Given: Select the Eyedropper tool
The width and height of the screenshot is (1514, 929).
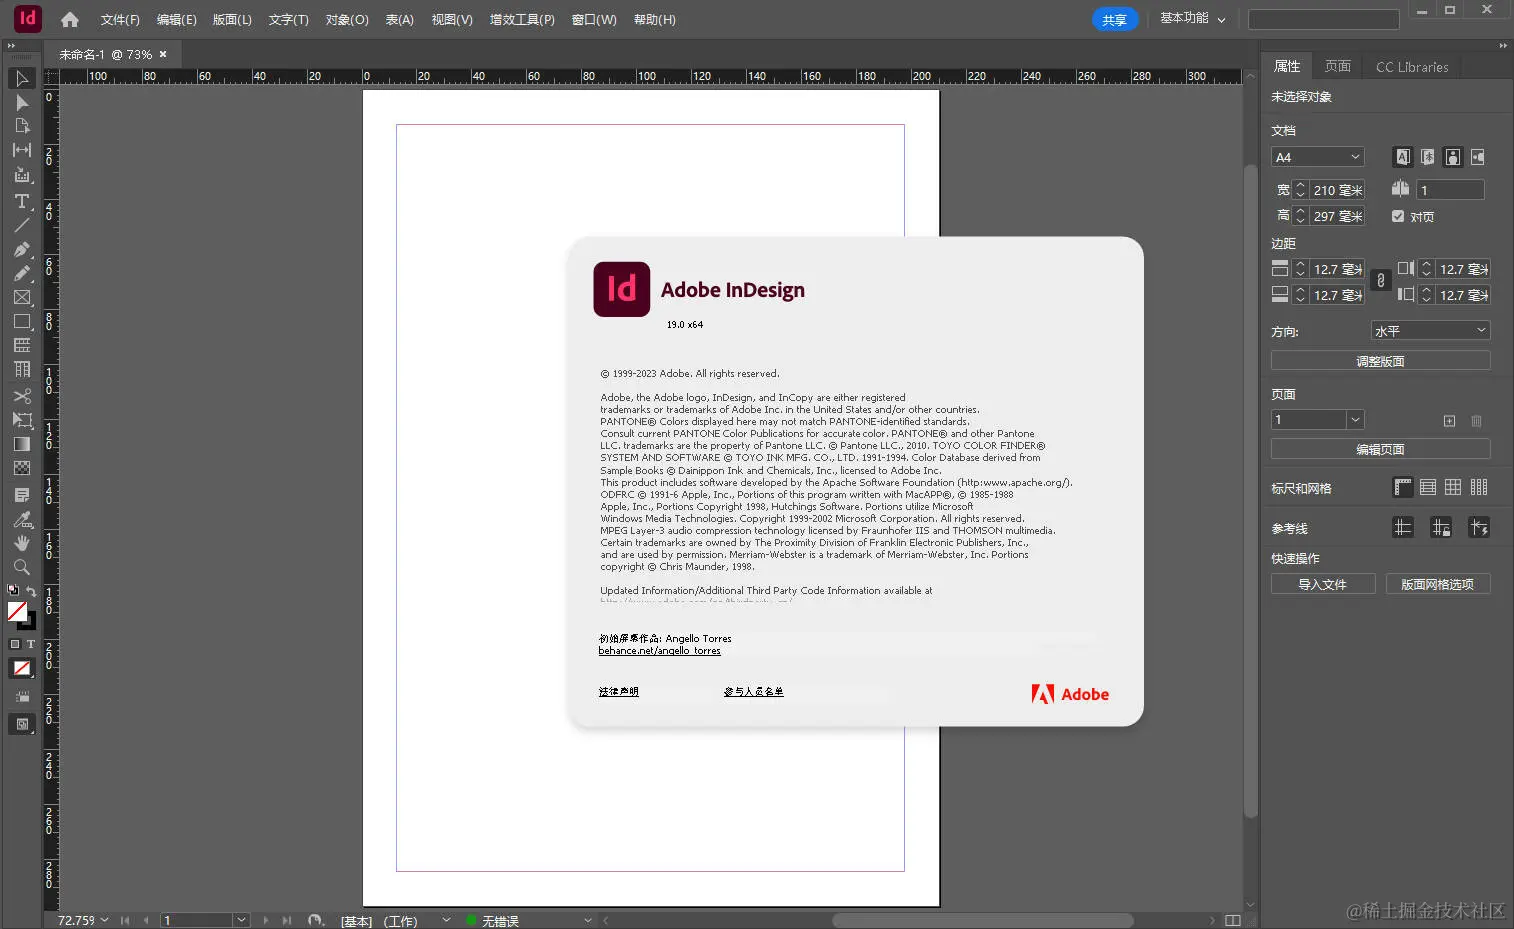Looking at the screenshot, I should pyautogui.click(x=22, y=519).
